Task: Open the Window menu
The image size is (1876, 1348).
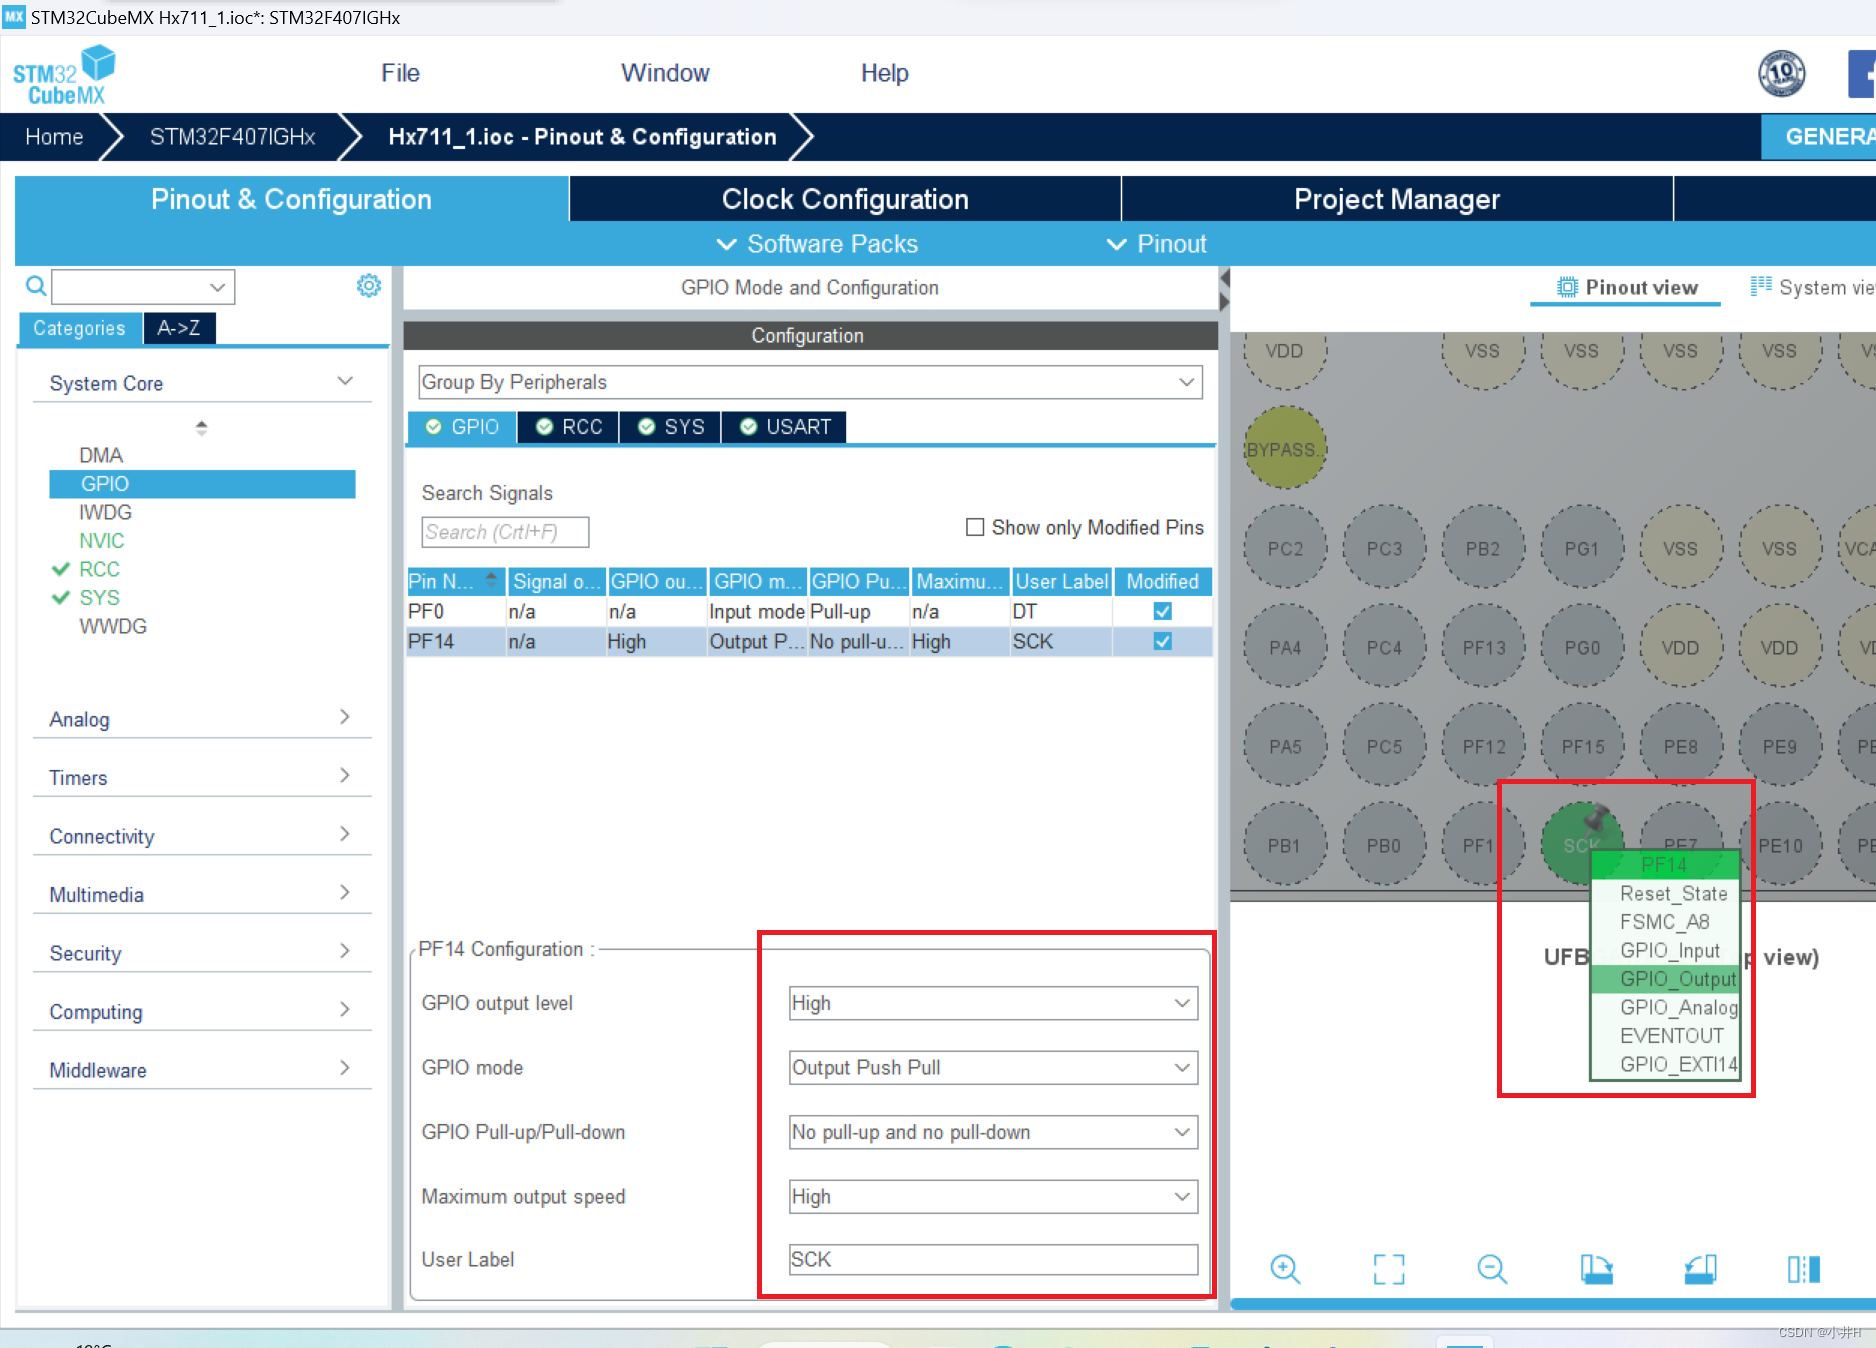Action: coord(665,73)
